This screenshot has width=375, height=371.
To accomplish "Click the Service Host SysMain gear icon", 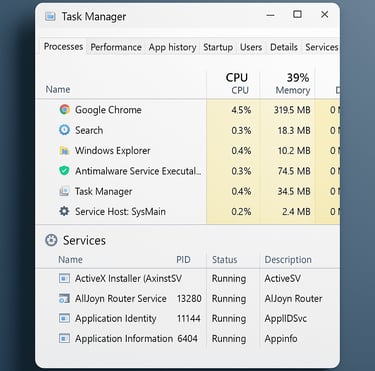I will coord(64,211).
